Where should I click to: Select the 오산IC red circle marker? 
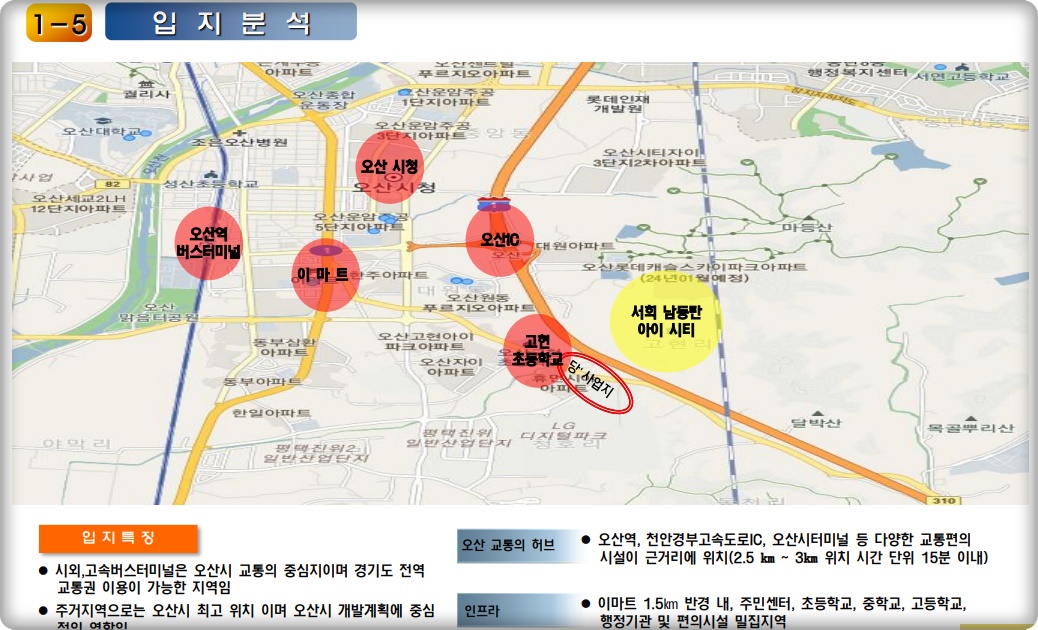pyautogui.click(x=500, y=240)
